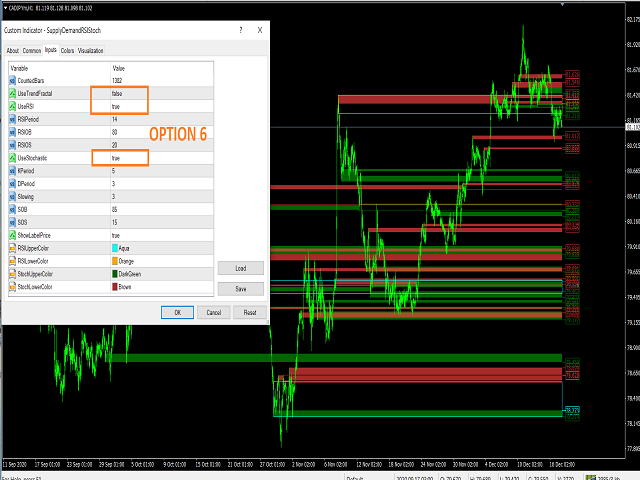
Task: Click the Cancel button
Action: tap(214, 313)
